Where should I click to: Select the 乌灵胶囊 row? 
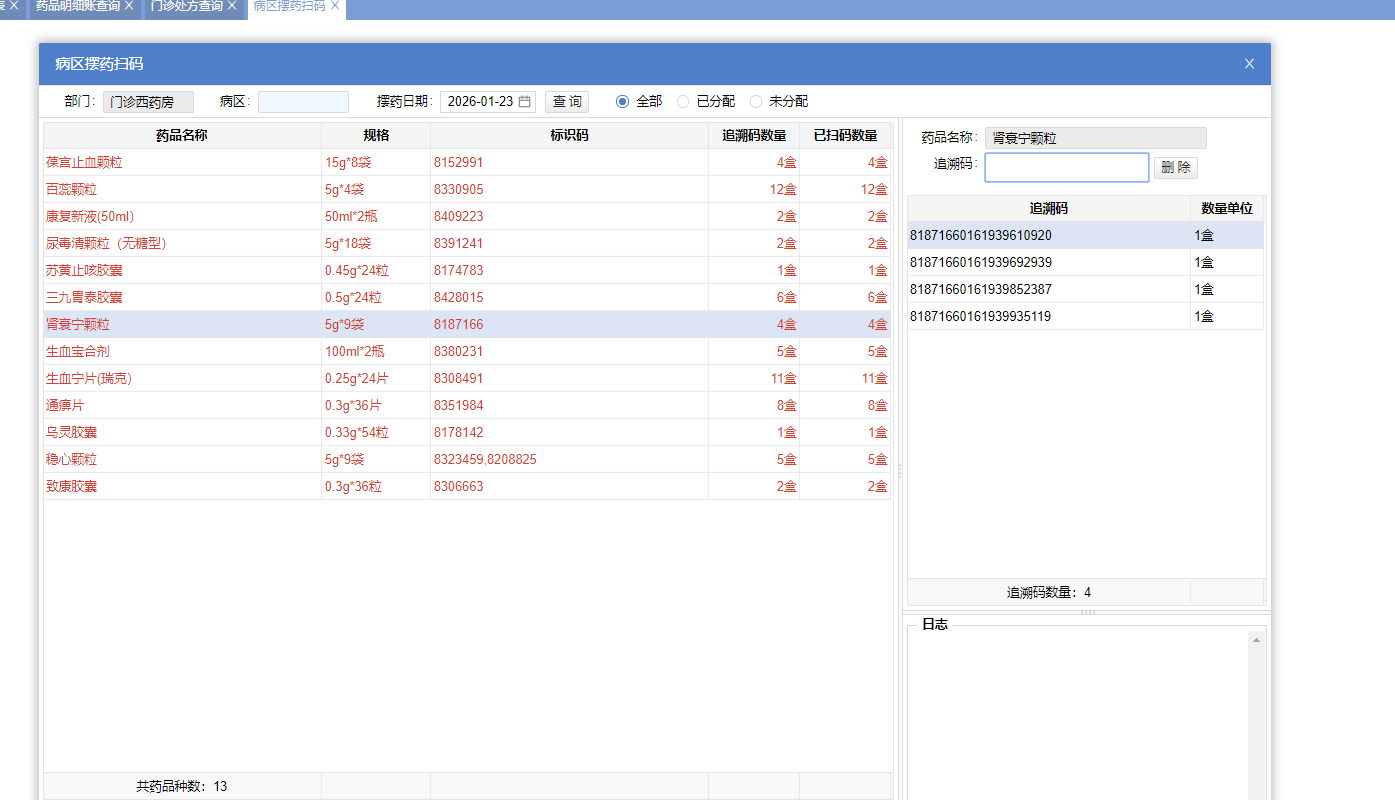[467, 432]
